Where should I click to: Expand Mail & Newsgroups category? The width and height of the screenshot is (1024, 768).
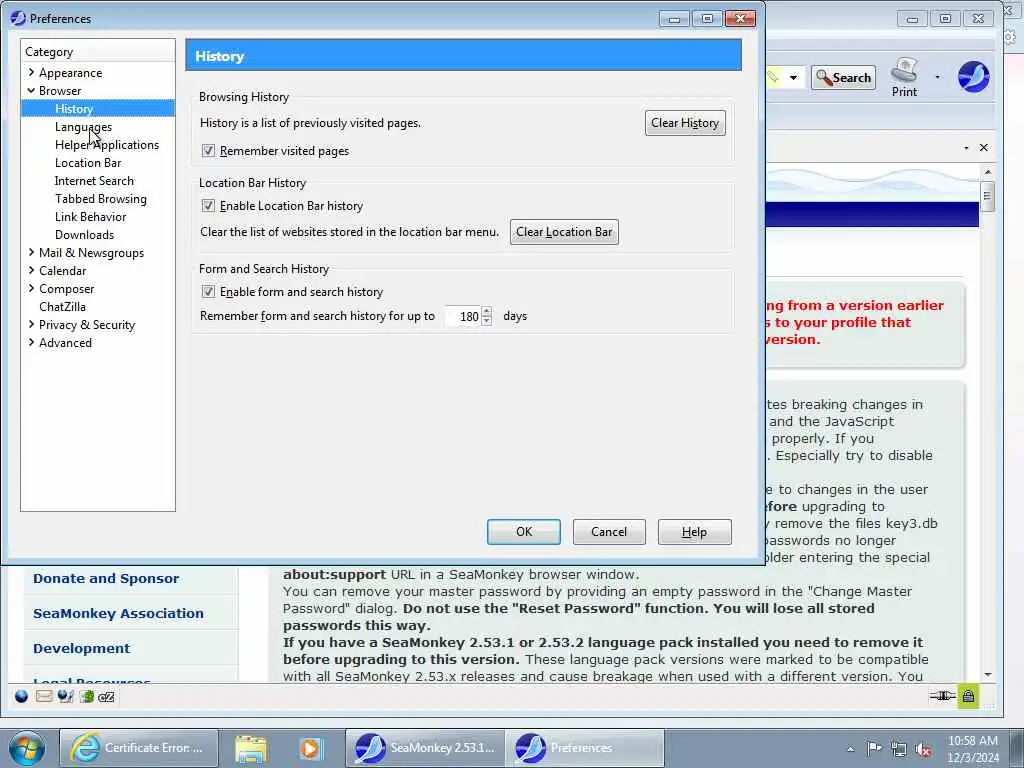pyautogui.click(x=31, y=252)
